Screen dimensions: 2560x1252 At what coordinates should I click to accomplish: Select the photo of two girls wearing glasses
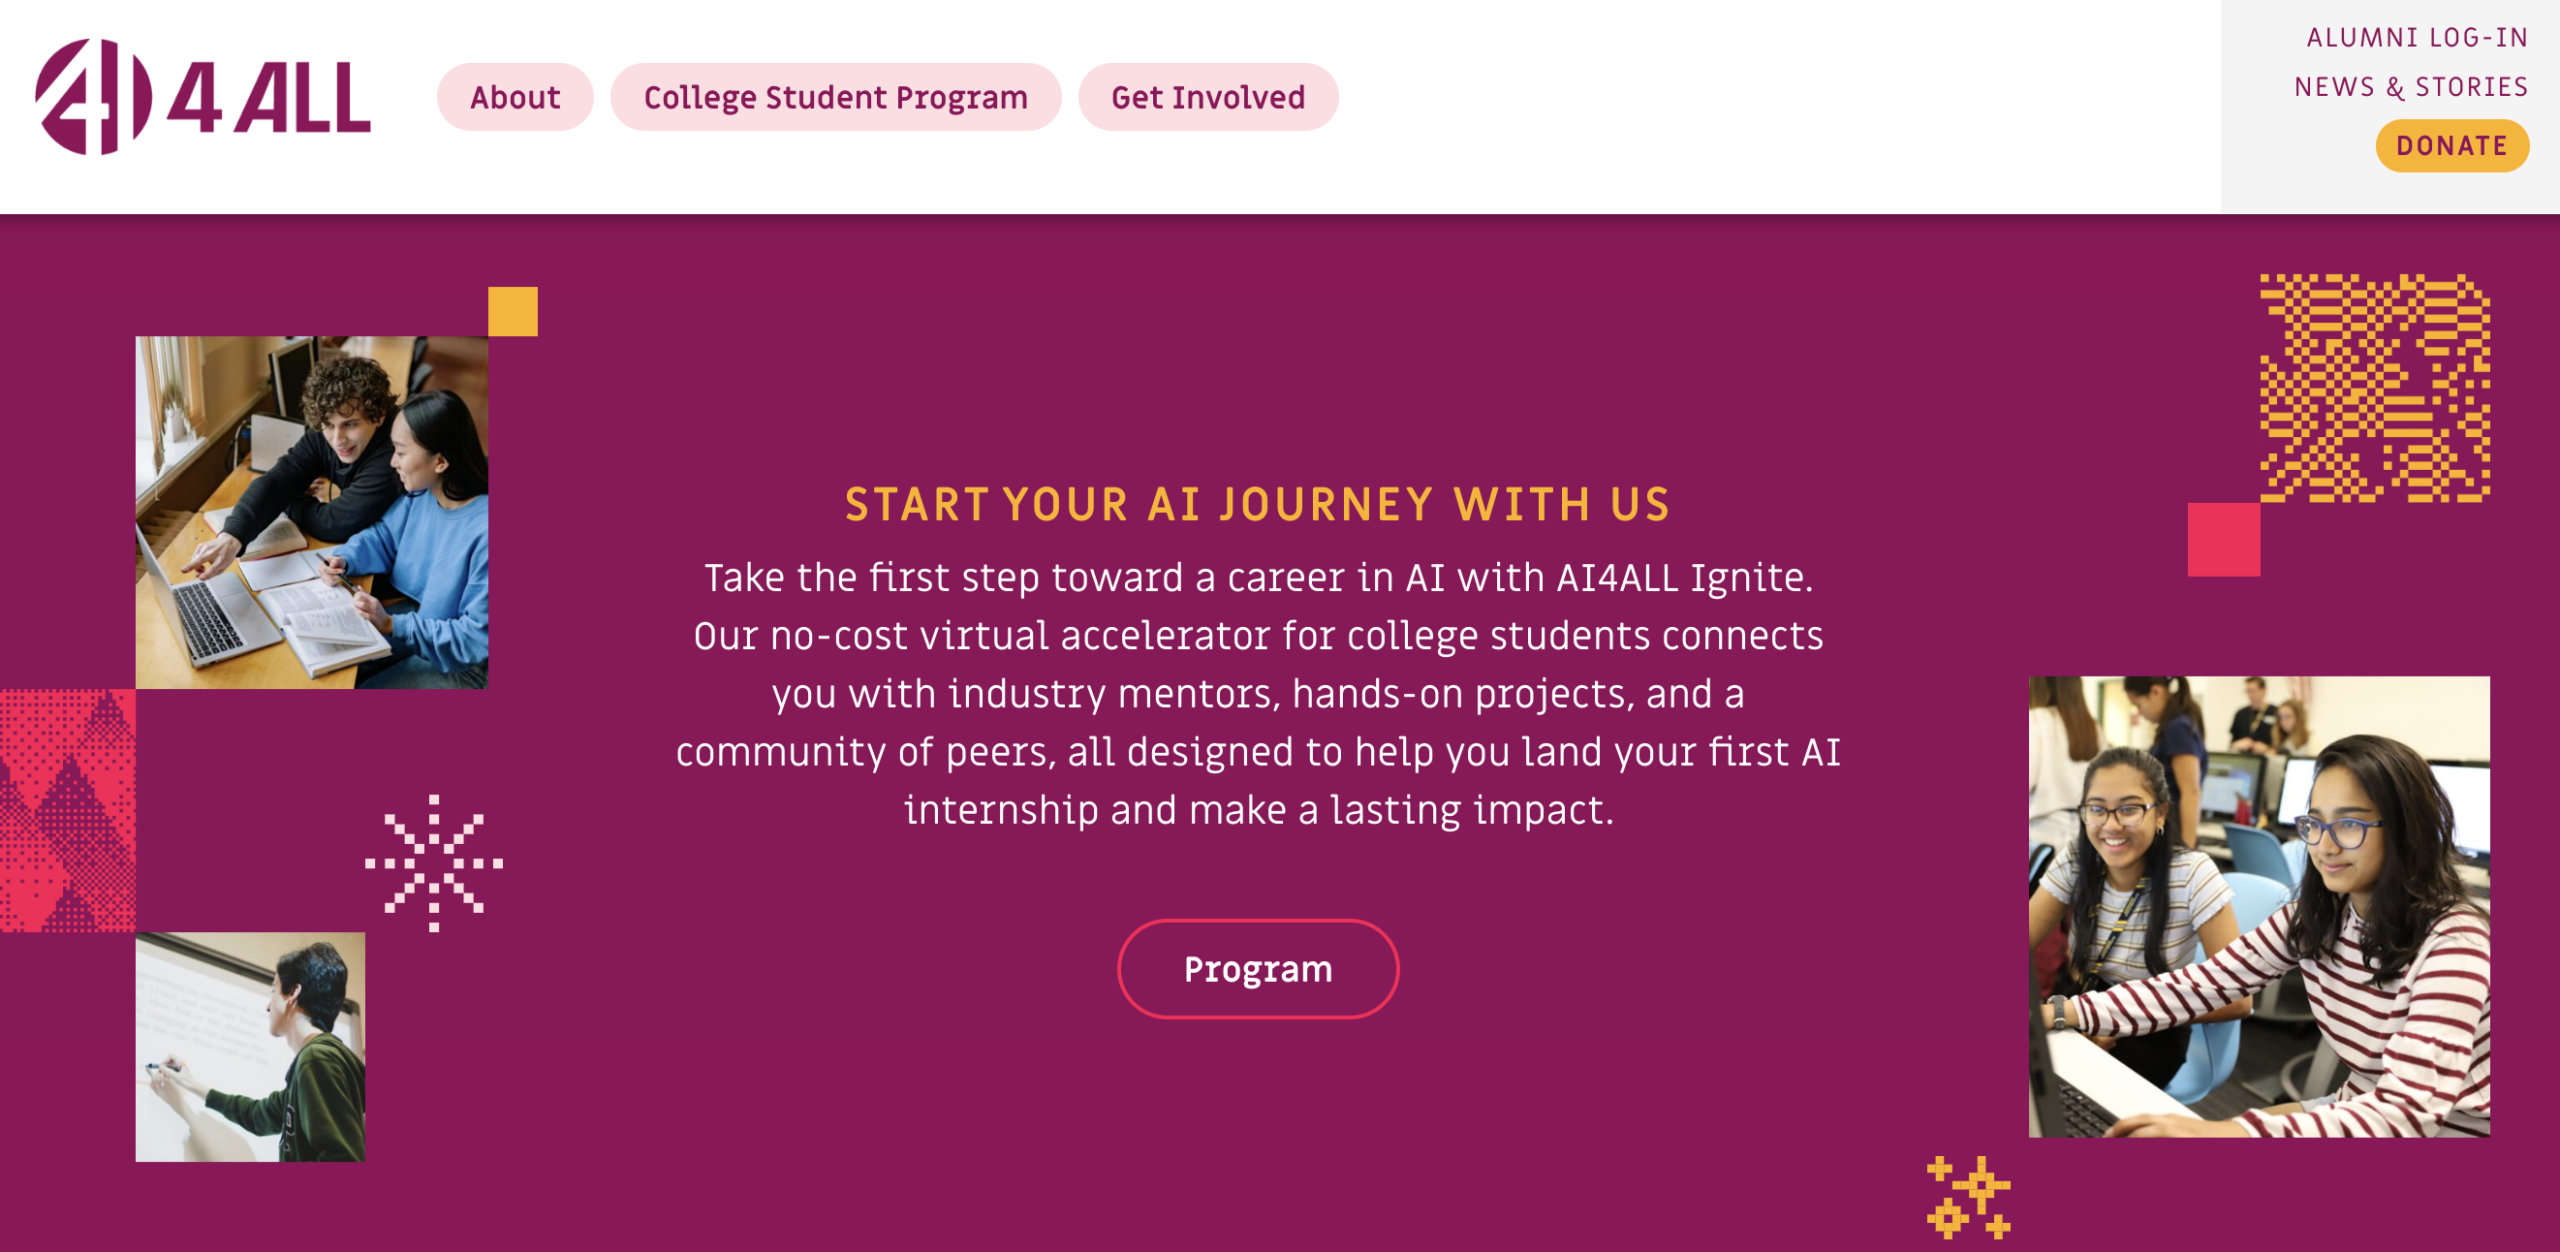point(2259,906)
